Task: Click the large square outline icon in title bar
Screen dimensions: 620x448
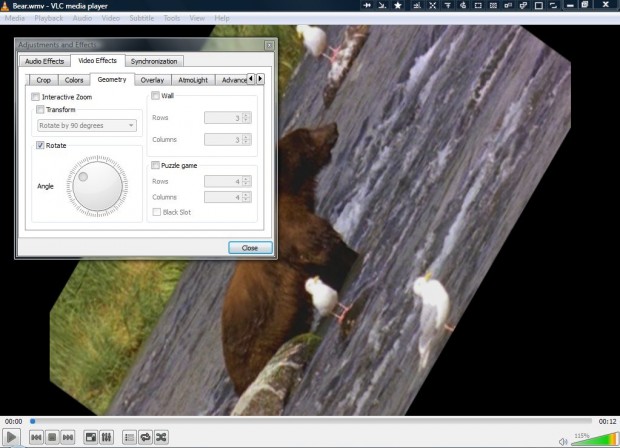Action: (x=539, y=6)
